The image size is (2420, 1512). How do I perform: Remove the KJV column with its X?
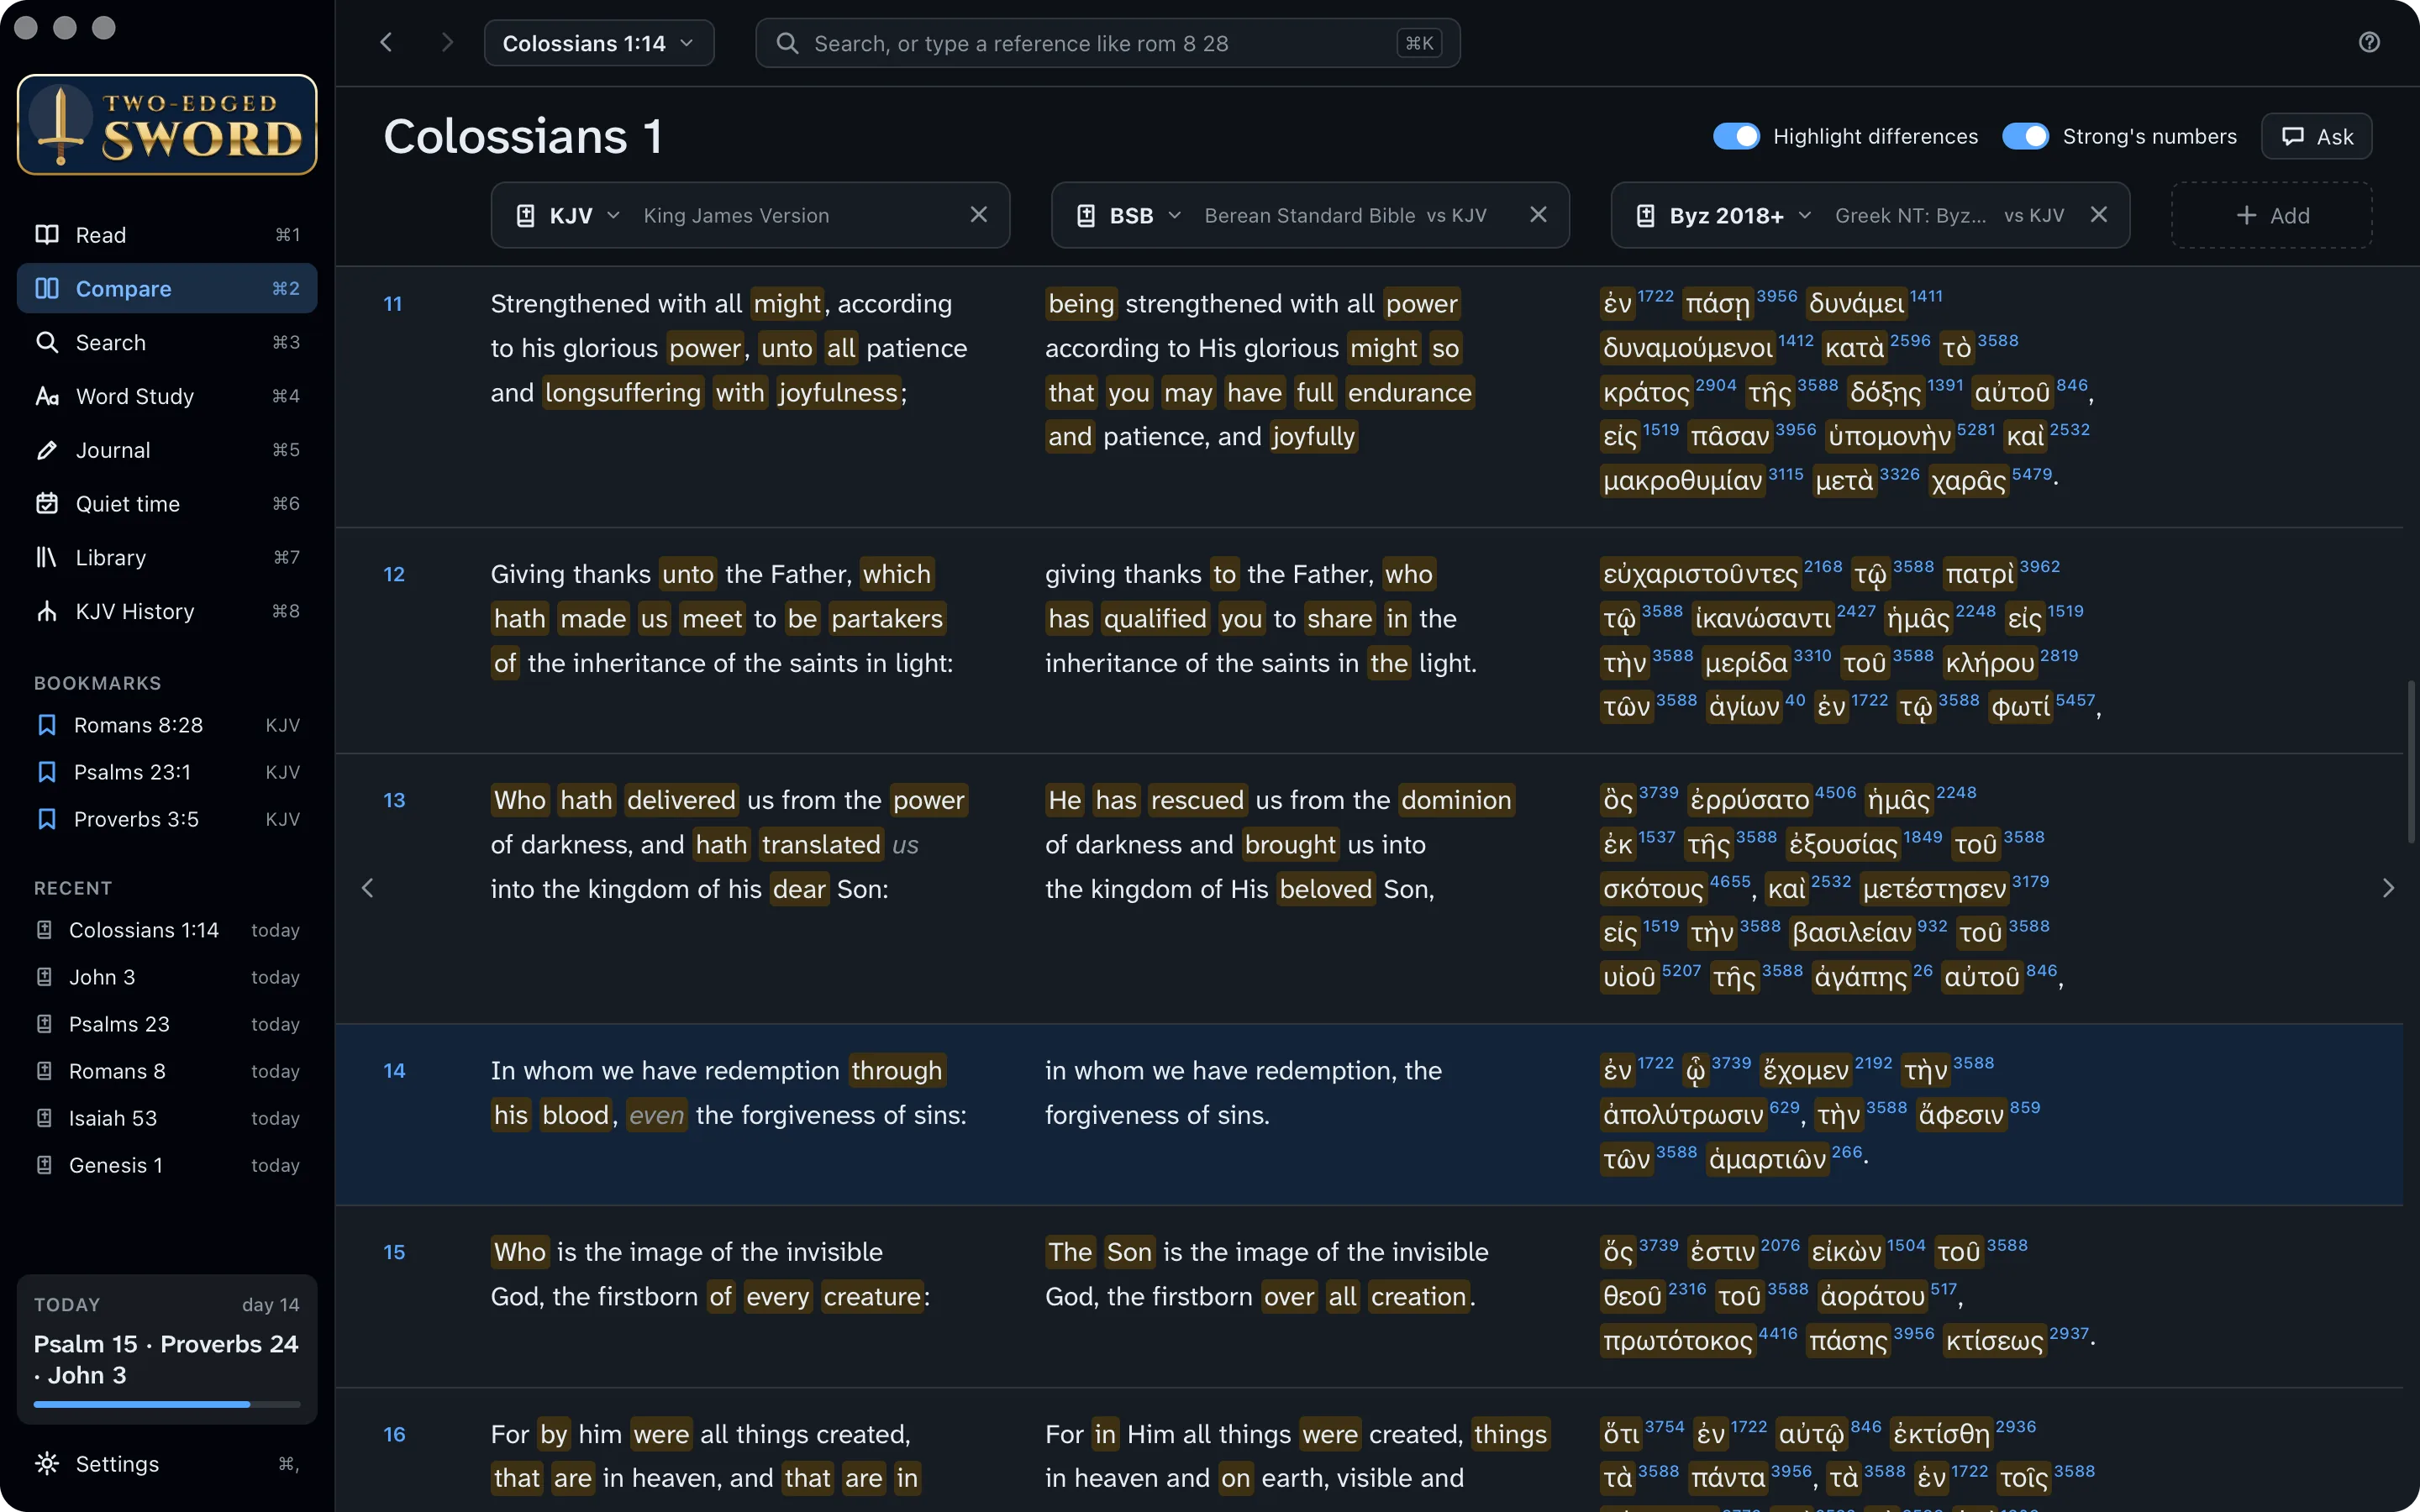click(x=979, y=215)
